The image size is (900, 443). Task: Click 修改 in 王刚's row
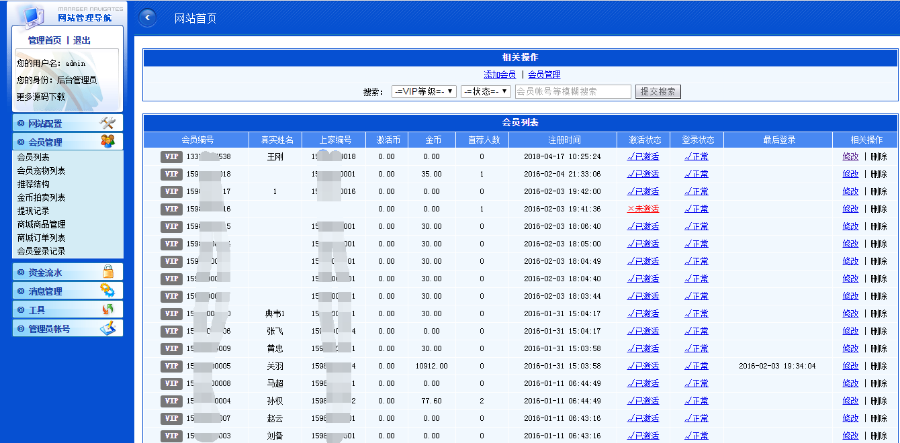pyautogui.click(x=851, y=157)
